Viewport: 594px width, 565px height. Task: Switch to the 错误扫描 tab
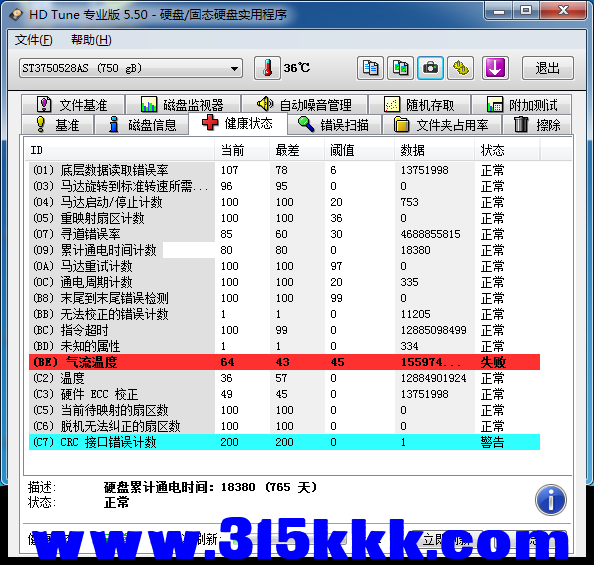point(334,125)
